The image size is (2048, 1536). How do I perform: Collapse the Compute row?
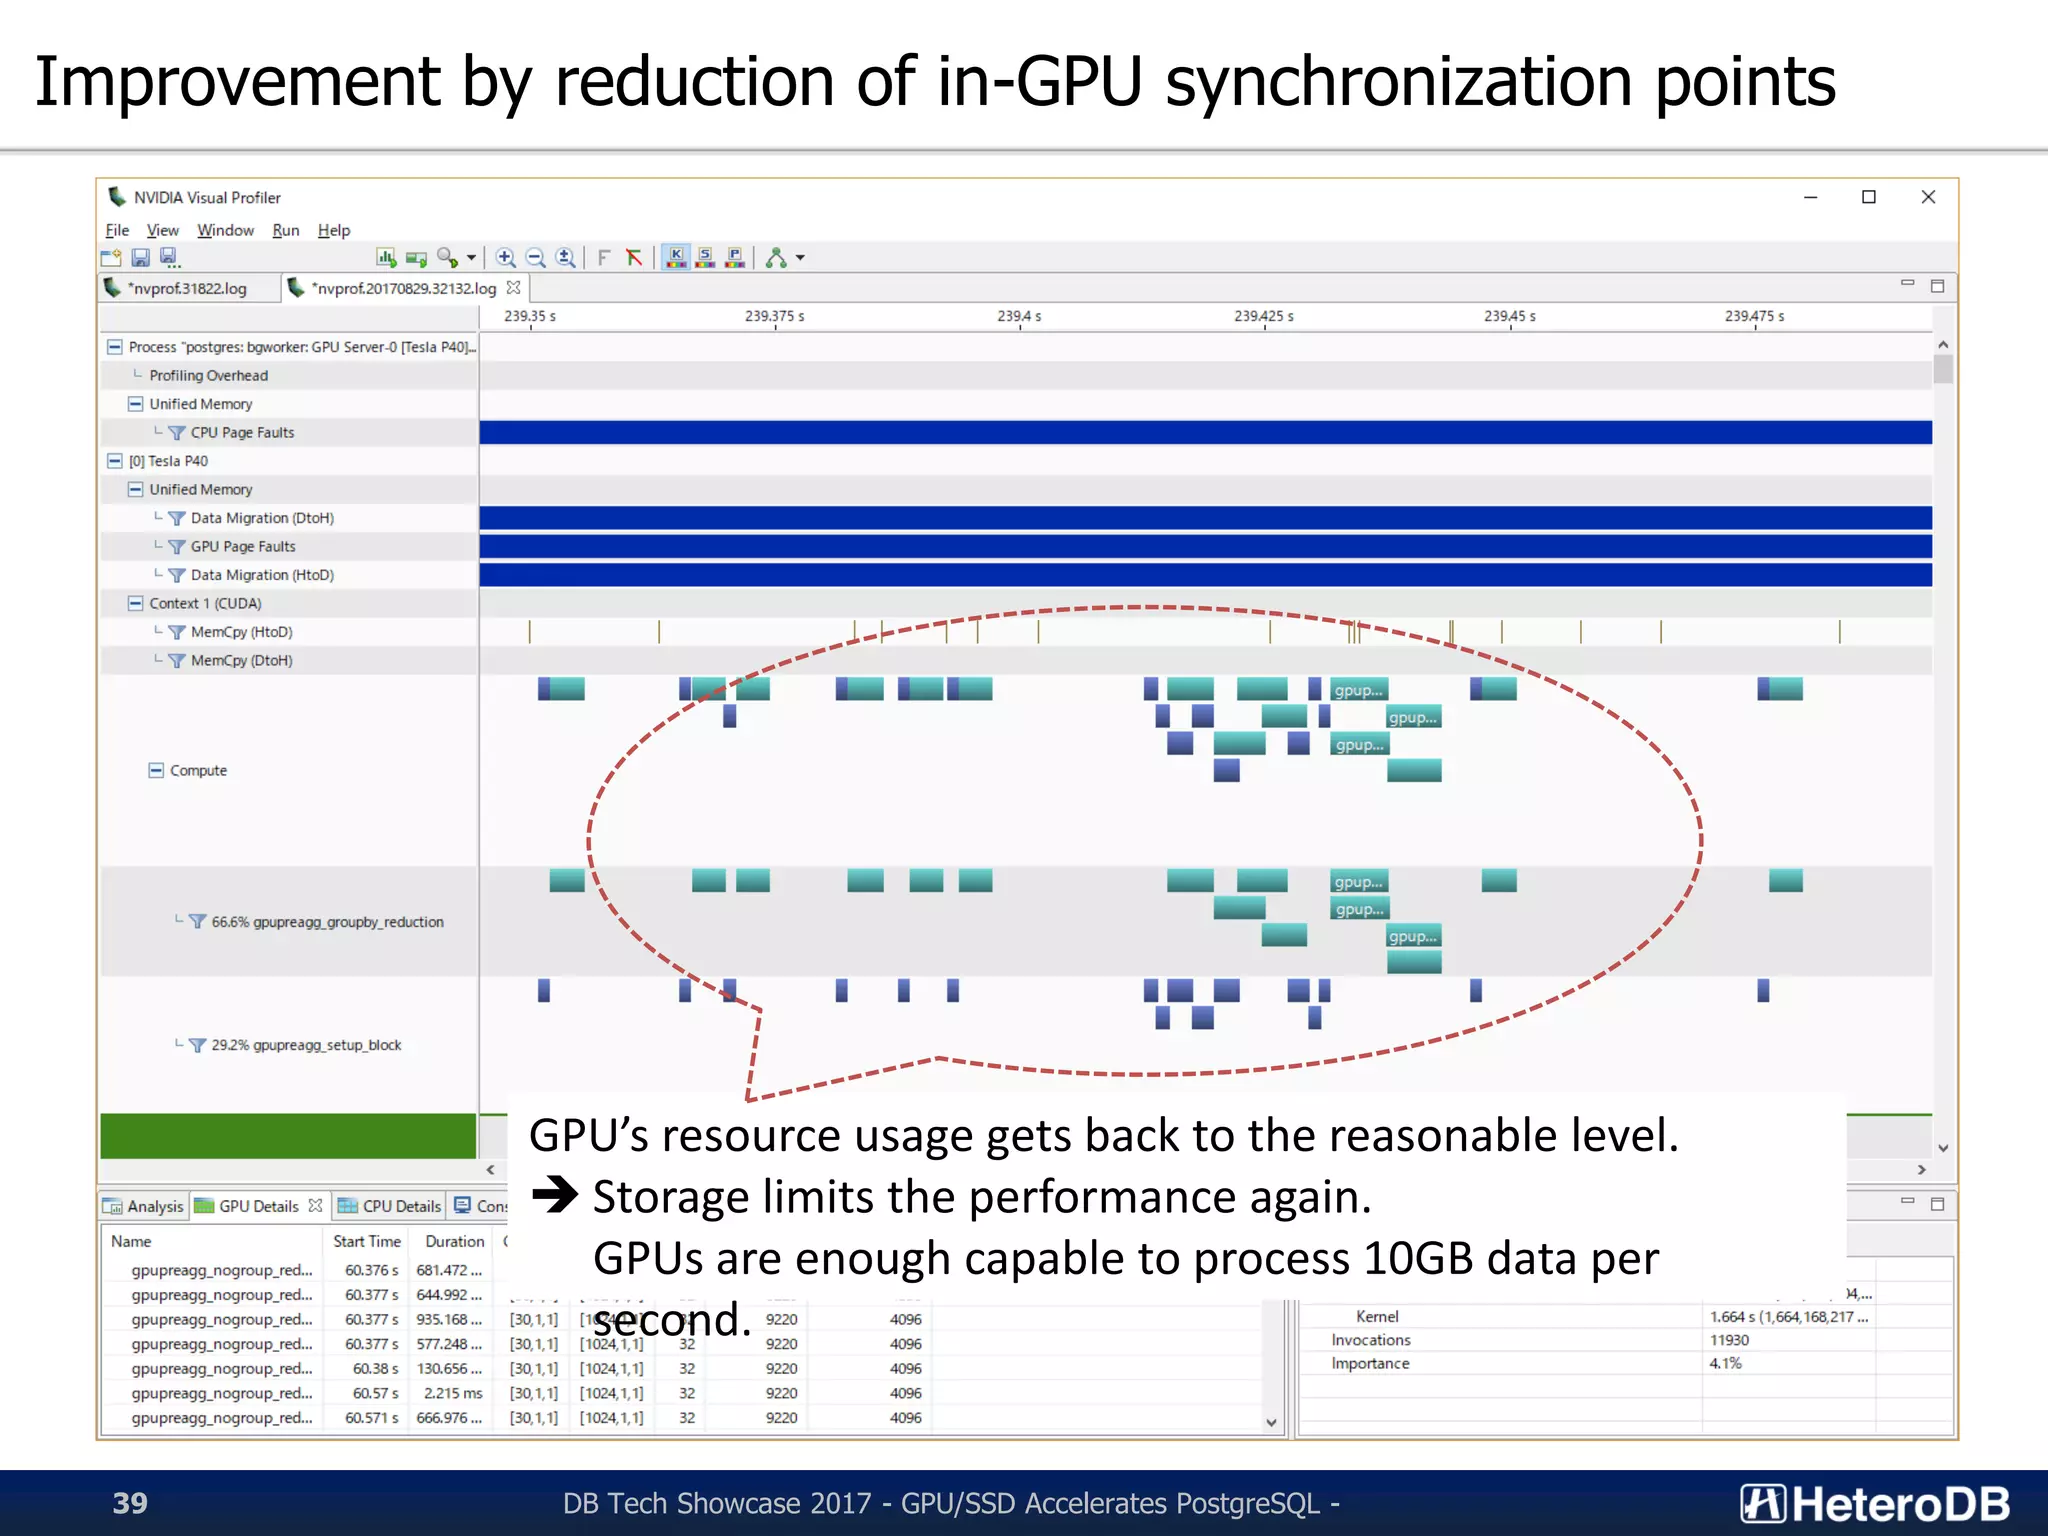[x=156, y=770]
